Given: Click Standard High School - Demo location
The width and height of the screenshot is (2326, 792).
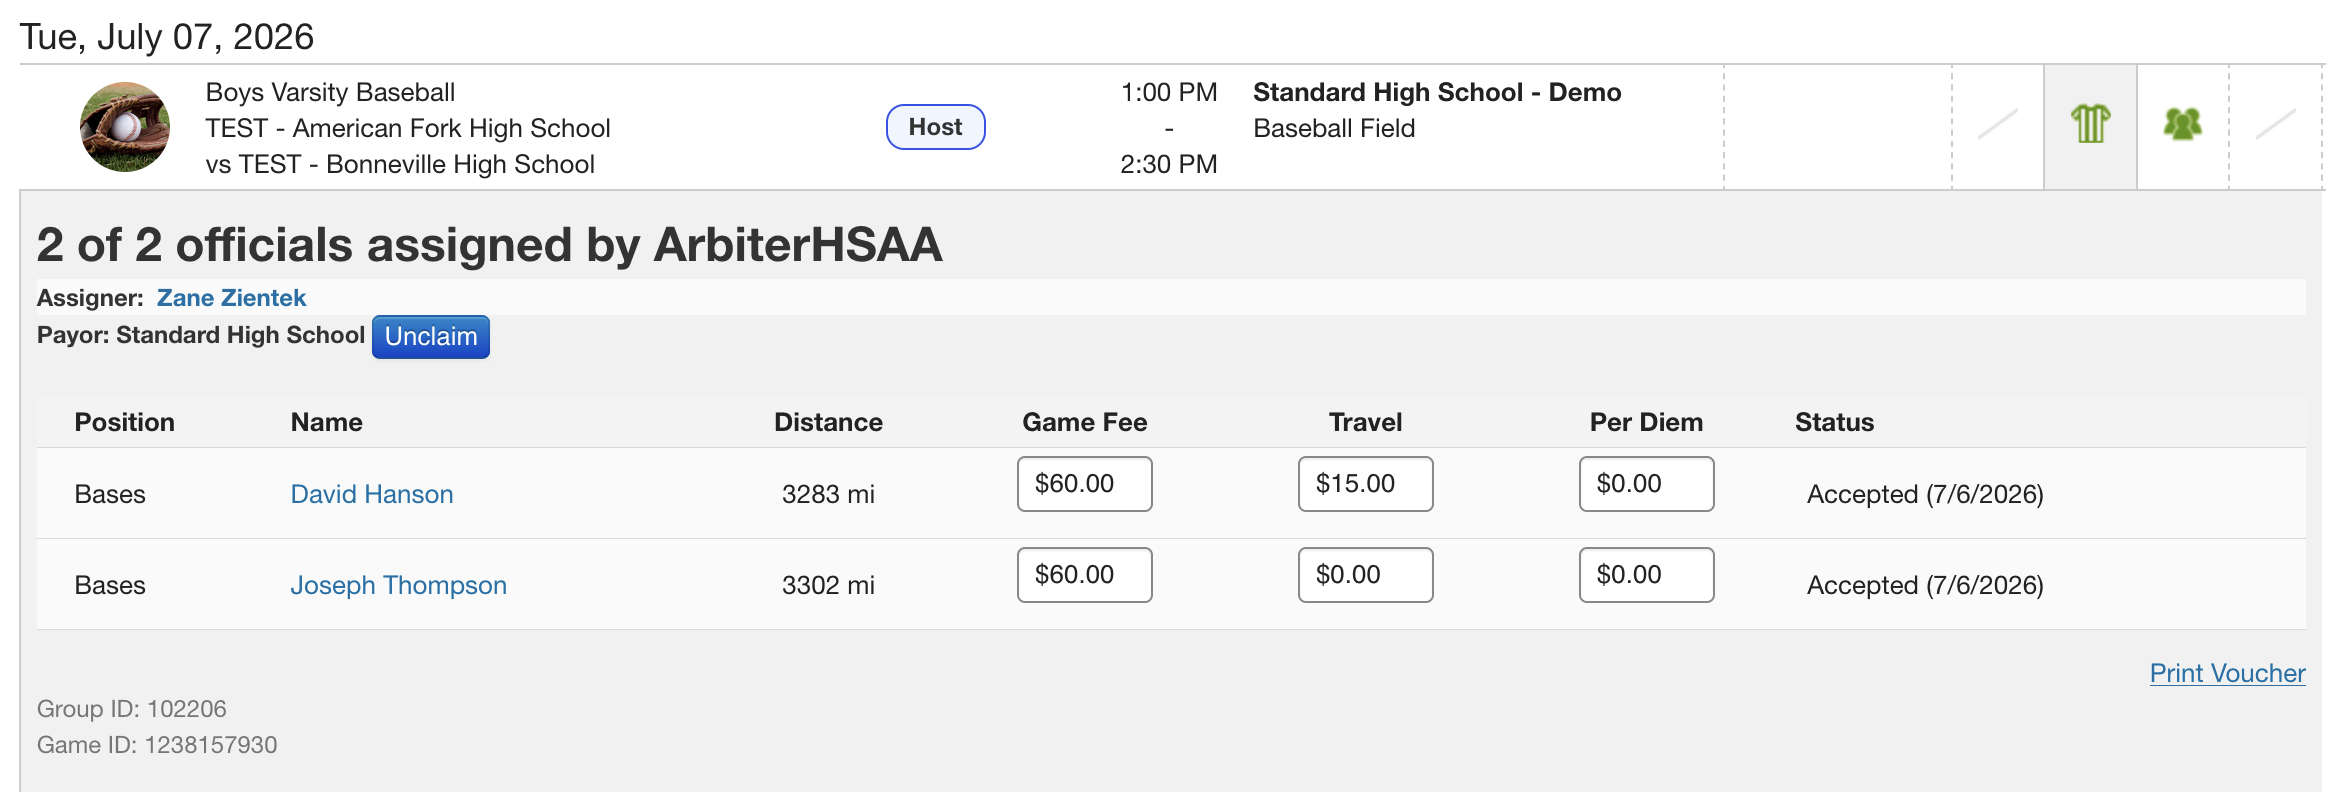Looking at the screenshot, I should [x=1437, y=92].
